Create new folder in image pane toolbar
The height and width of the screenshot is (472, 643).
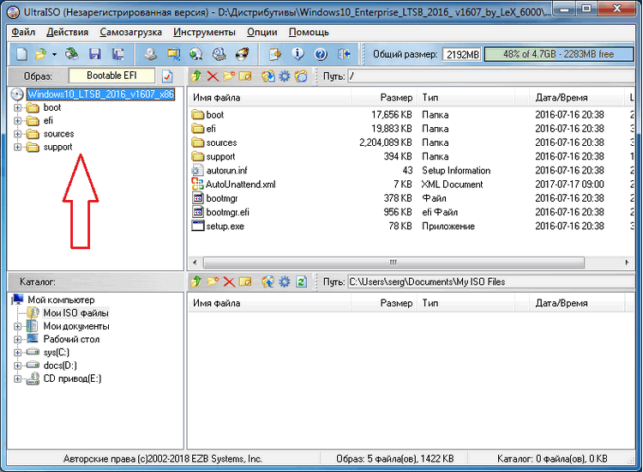tap(229, 76)
